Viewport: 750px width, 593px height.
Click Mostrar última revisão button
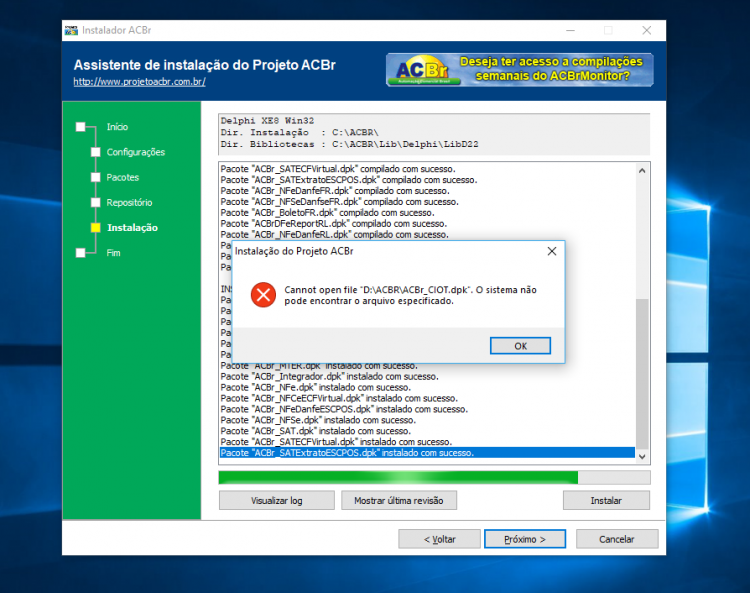click(398, 500)
